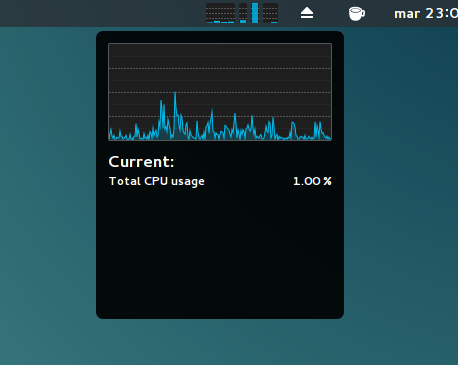This screenshot has height=365, width=458.
Task: Click the rightmost small graph indicator in panel
Action: pyautogui.click(x=270, y=13)
